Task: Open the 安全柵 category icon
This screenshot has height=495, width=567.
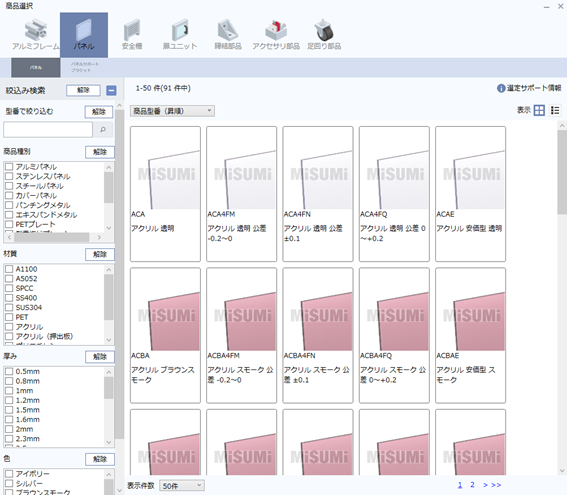Action: point(132,35)
